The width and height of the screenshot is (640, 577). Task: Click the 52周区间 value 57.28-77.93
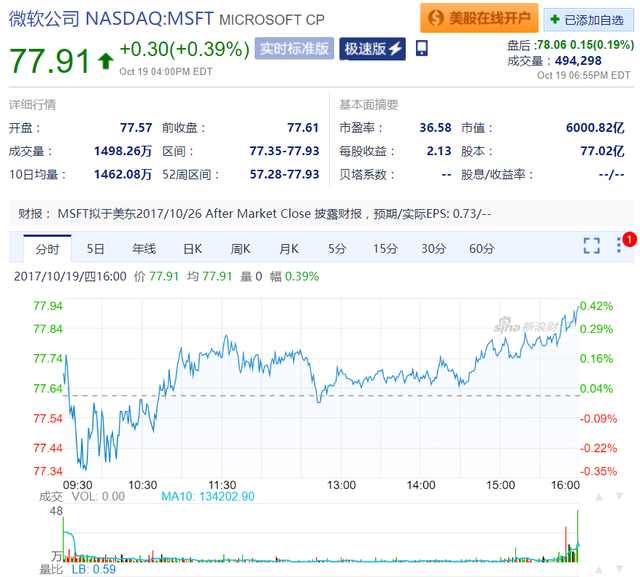(284, 175)
